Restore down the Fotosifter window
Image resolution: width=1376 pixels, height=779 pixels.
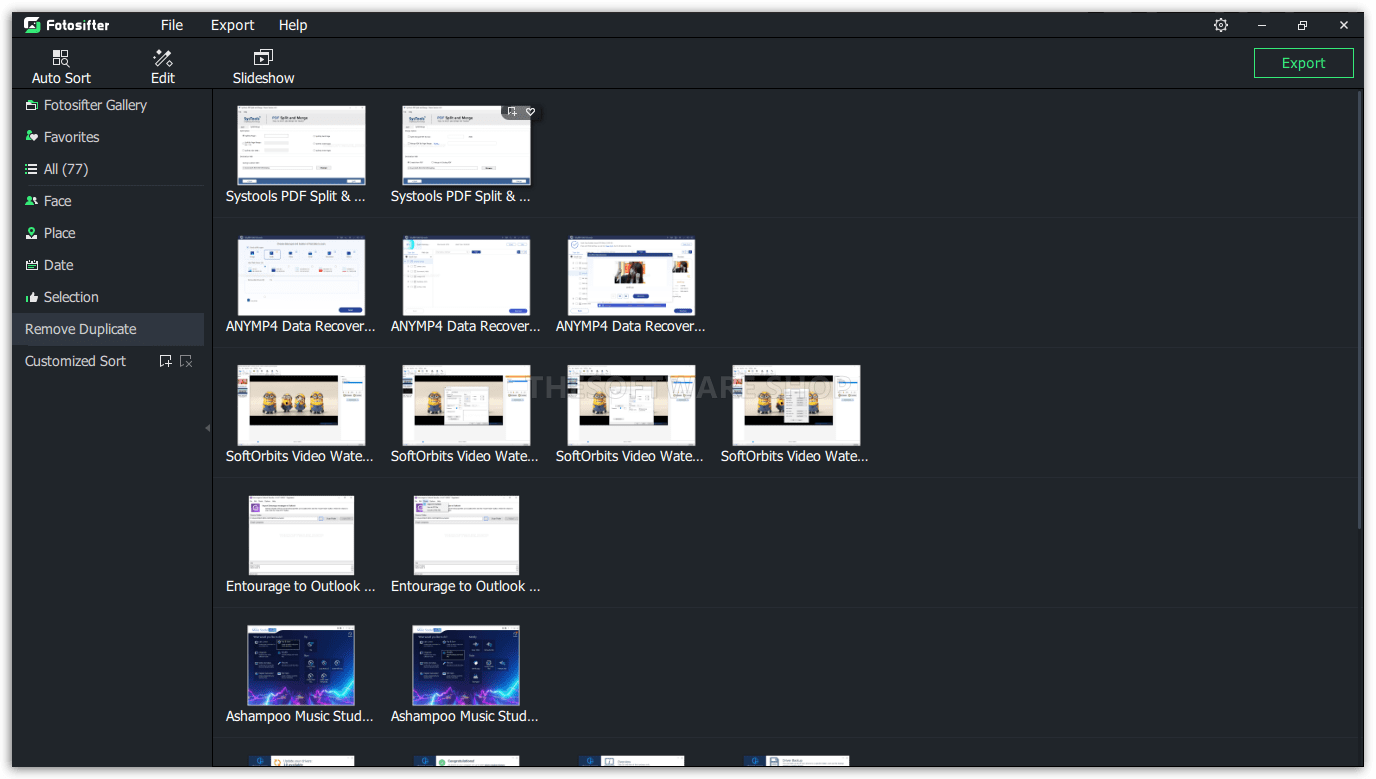(1302, 25)
